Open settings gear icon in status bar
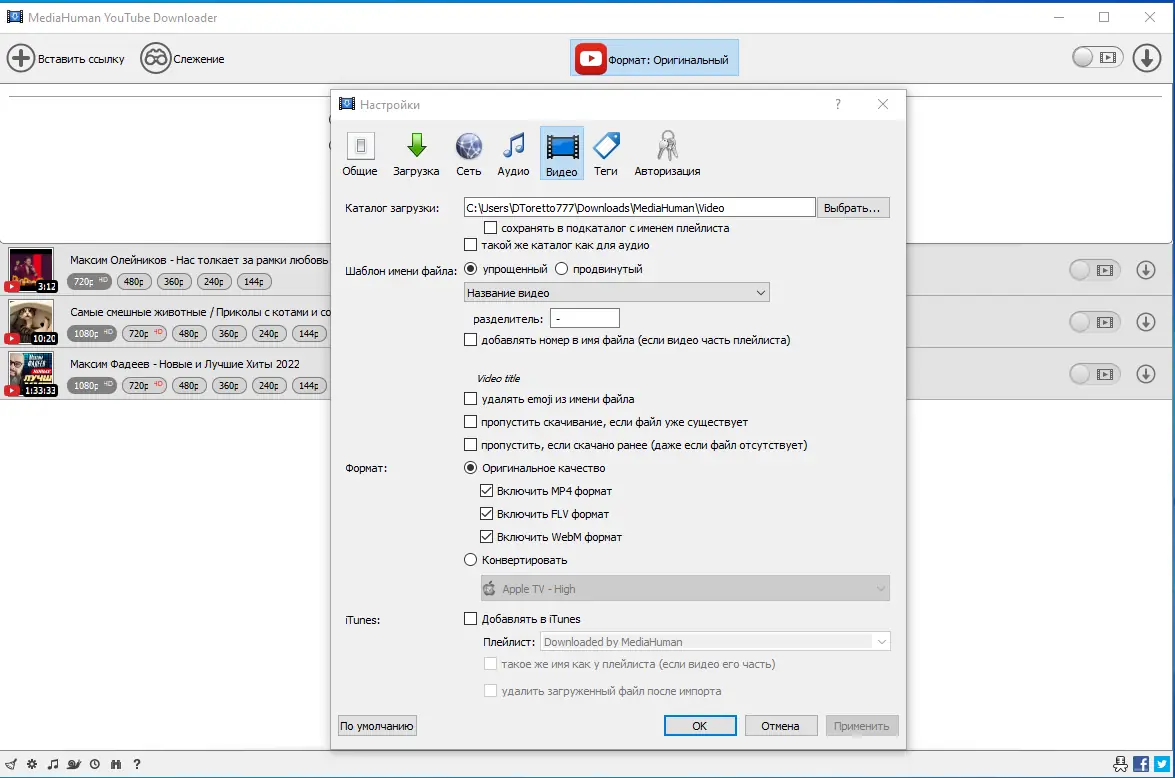1175x778 pixels. click(31, 765)
